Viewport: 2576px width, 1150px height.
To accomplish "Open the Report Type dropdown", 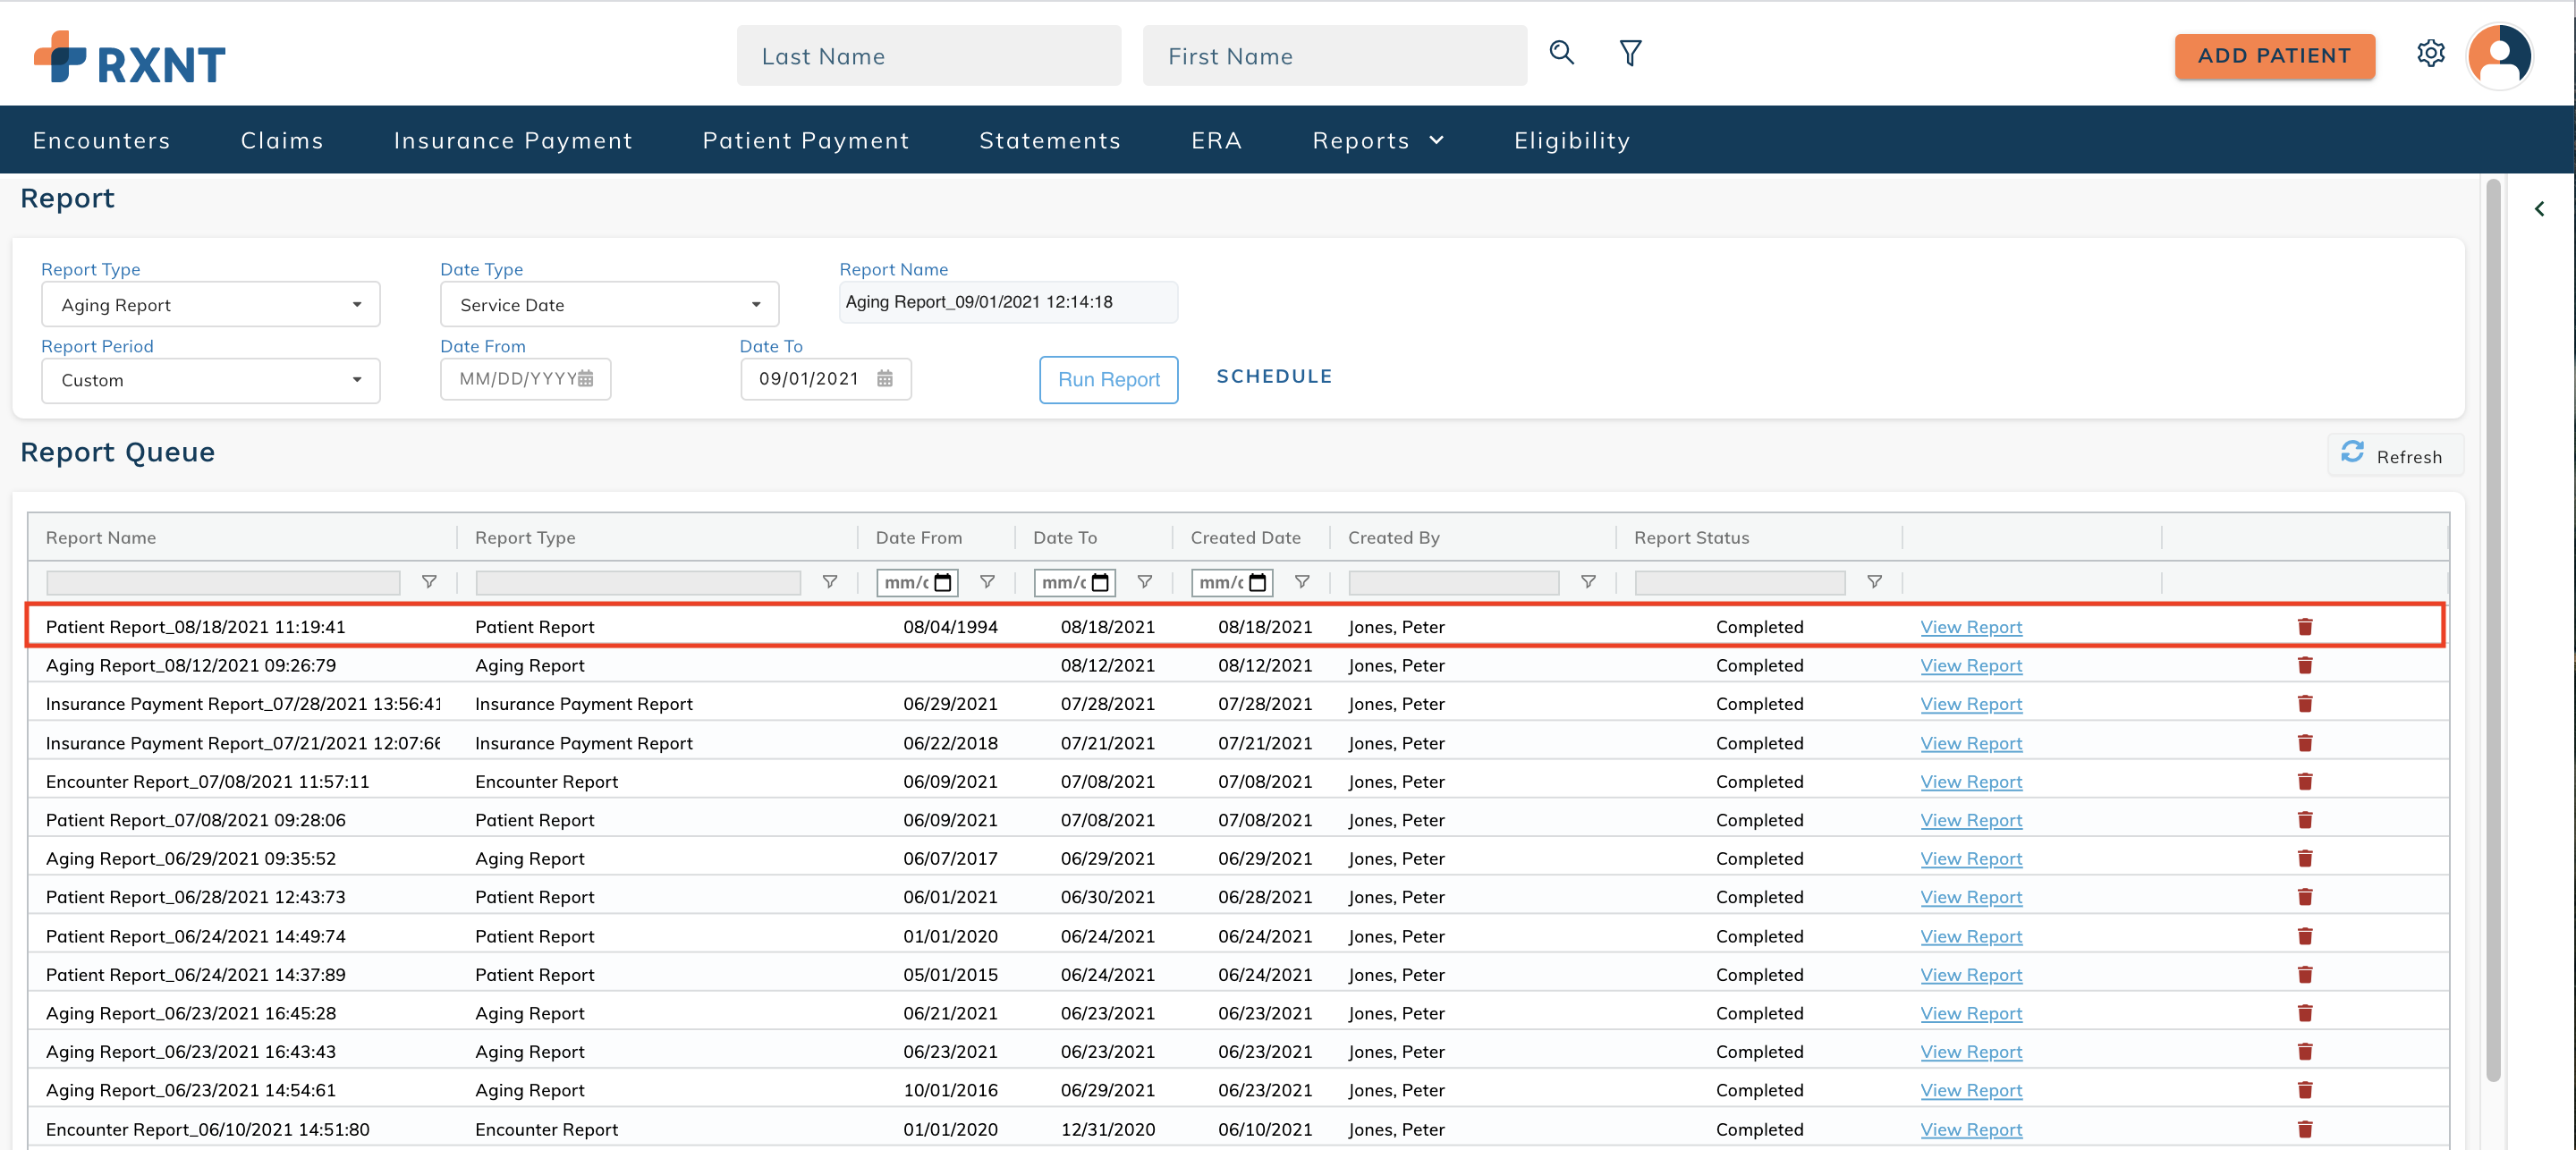I will pos(210,305).
